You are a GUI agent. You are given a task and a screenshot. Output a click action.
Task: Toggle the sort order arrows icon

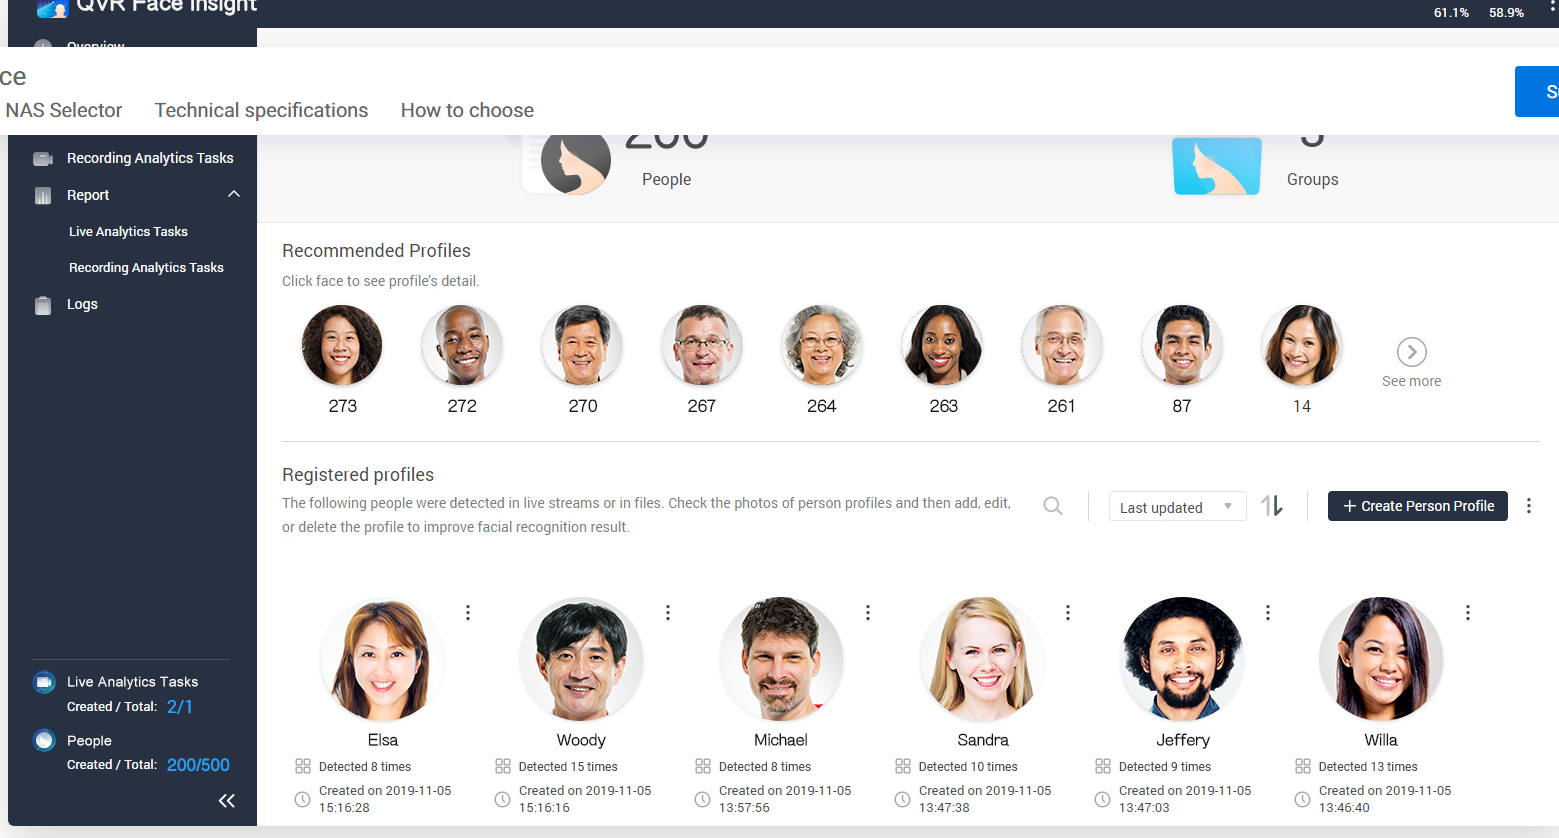point(1272,506)
